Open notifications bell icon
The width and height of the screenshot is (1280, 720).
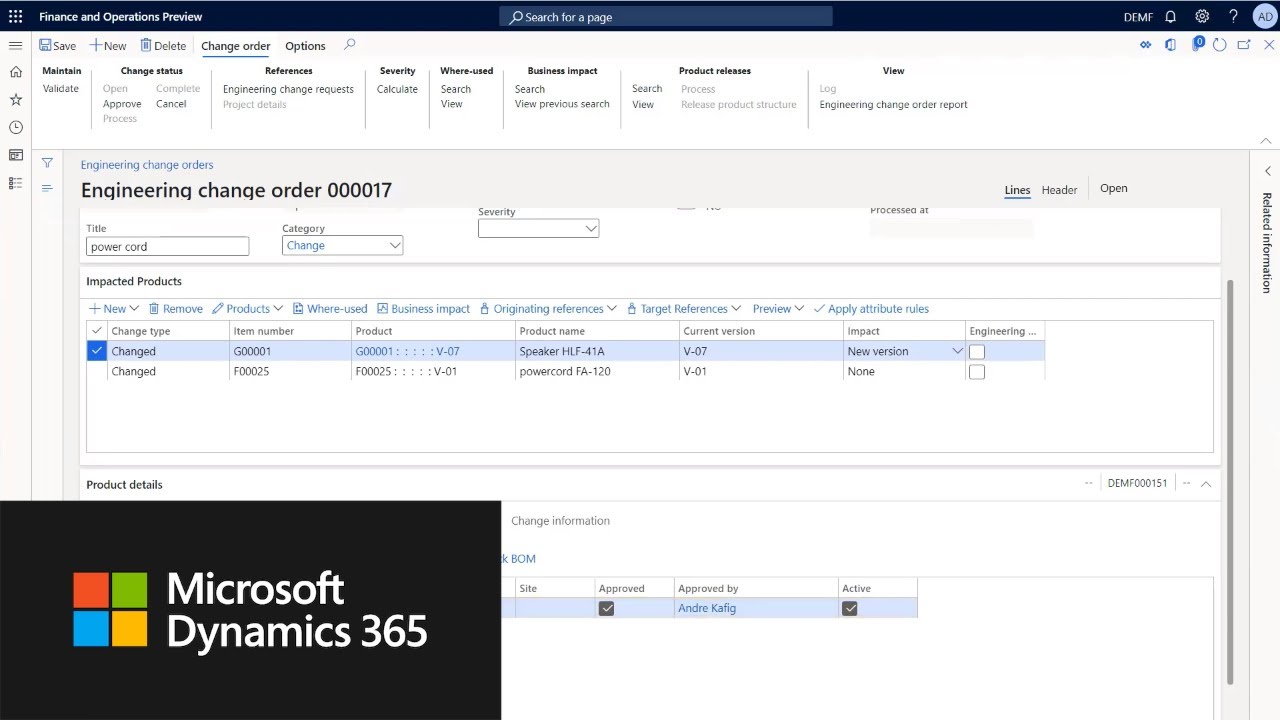point(1170,16)
